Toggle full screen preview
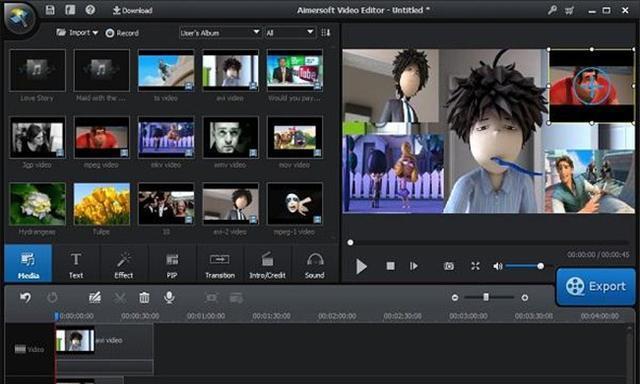The height and width of the screenshot is (384, 640). click(475, 266)
